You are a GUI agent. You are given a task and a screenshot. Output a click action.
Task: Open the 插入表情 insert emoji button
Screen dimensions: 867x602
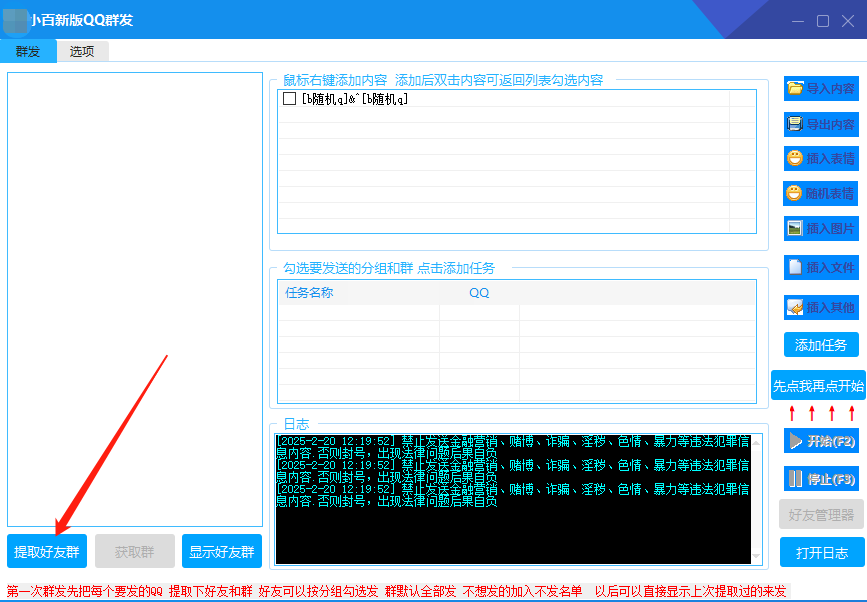click(x=821, y=159)
